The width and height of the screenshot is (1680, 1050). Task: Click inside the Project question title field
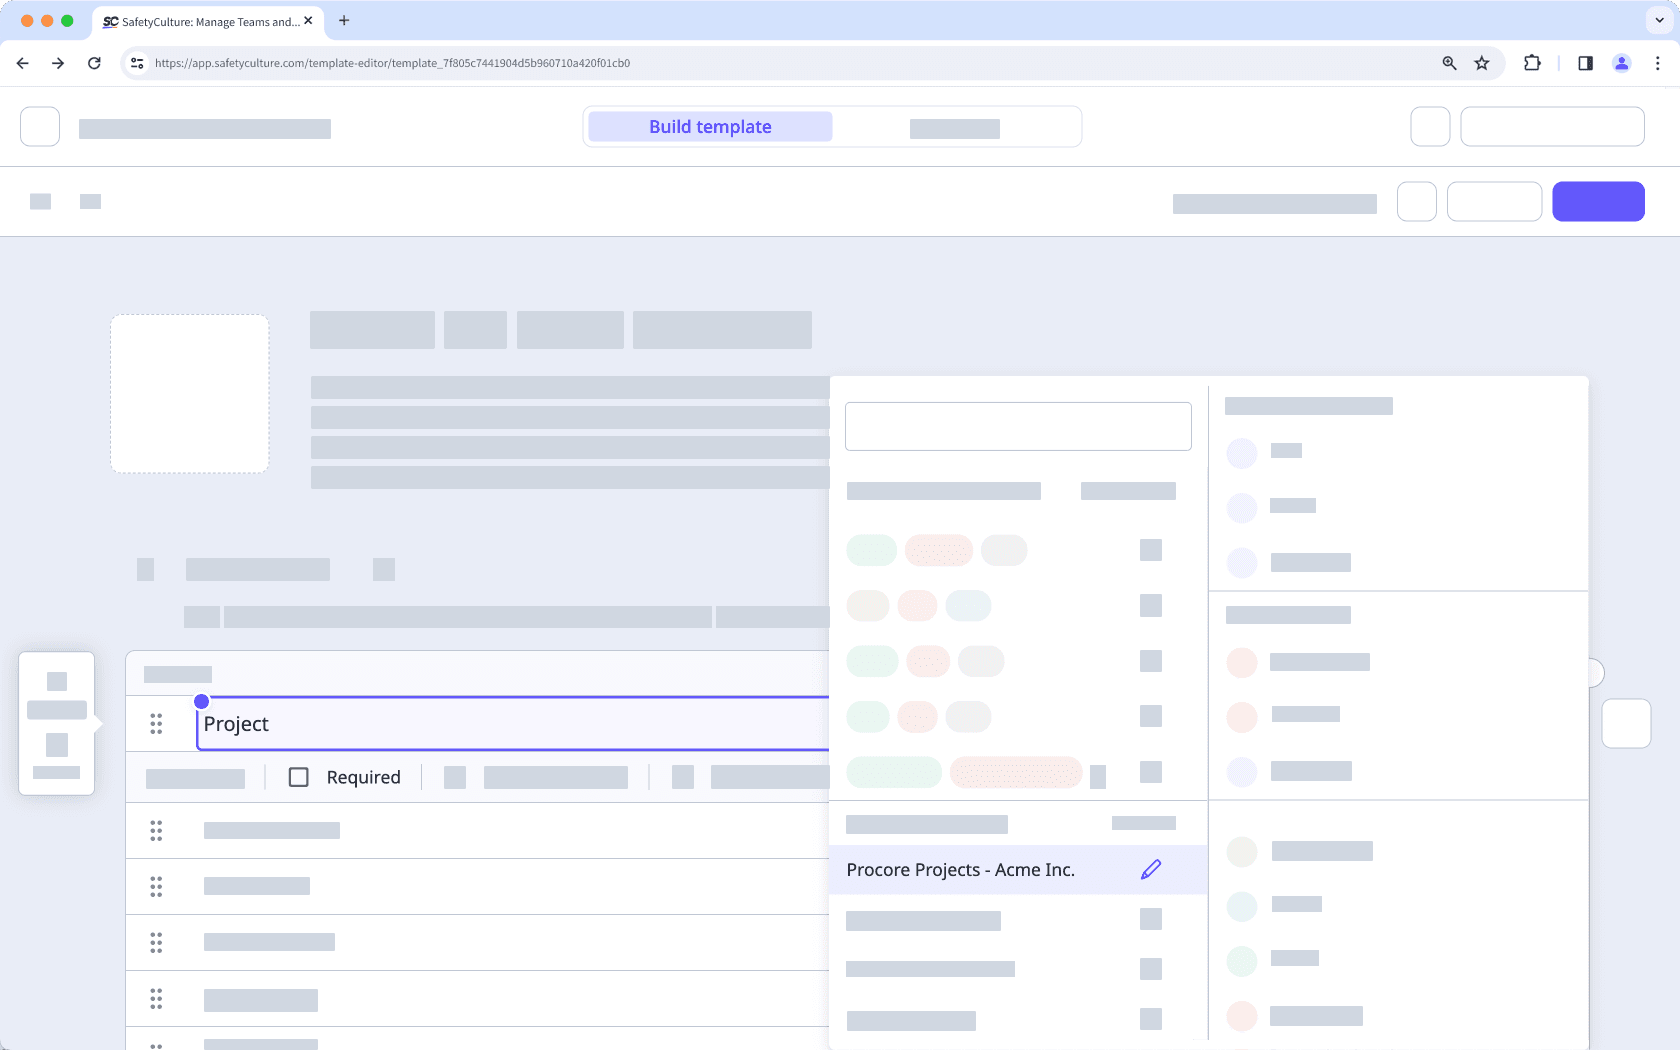[400, 723]
